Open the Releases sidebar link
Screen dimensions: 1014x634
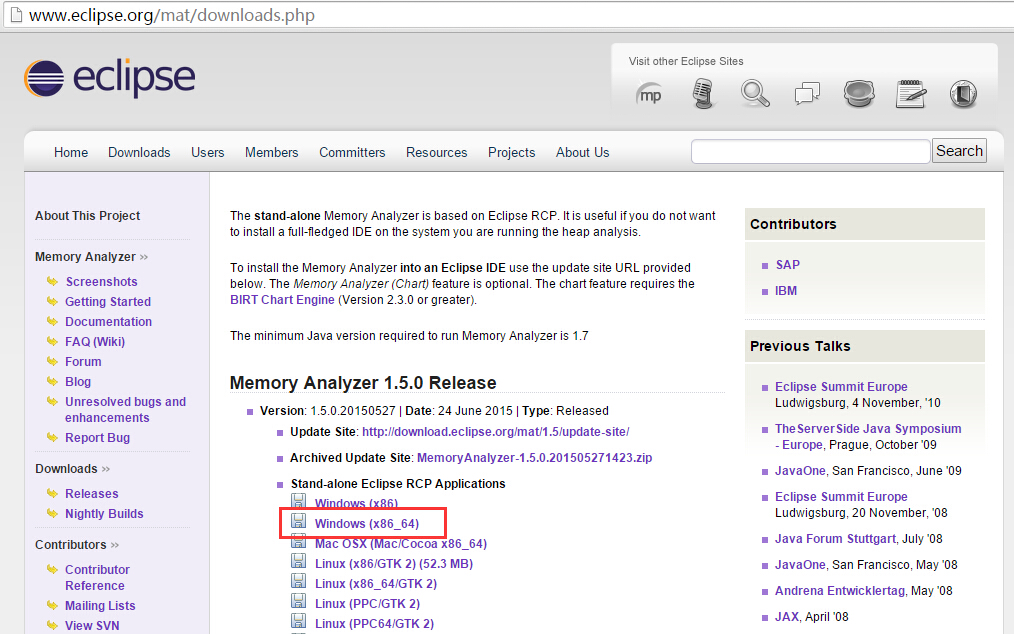pyautogui.click(x=92, y=494)
